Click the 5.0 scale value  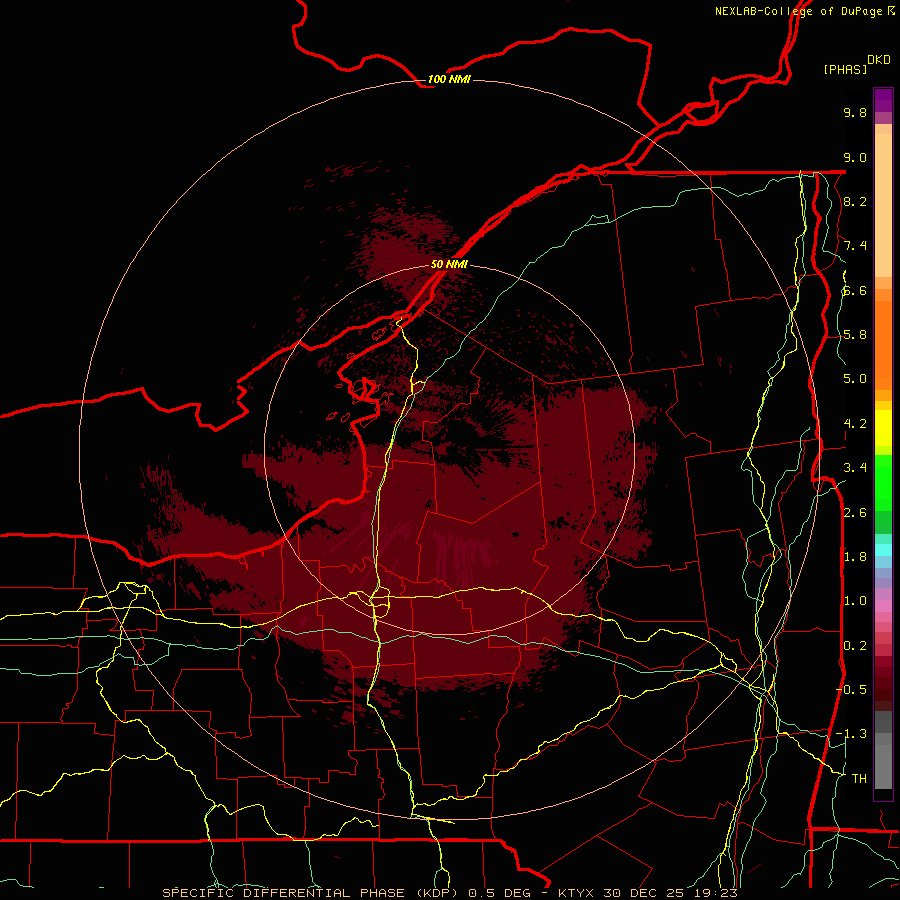coord(855,379)
